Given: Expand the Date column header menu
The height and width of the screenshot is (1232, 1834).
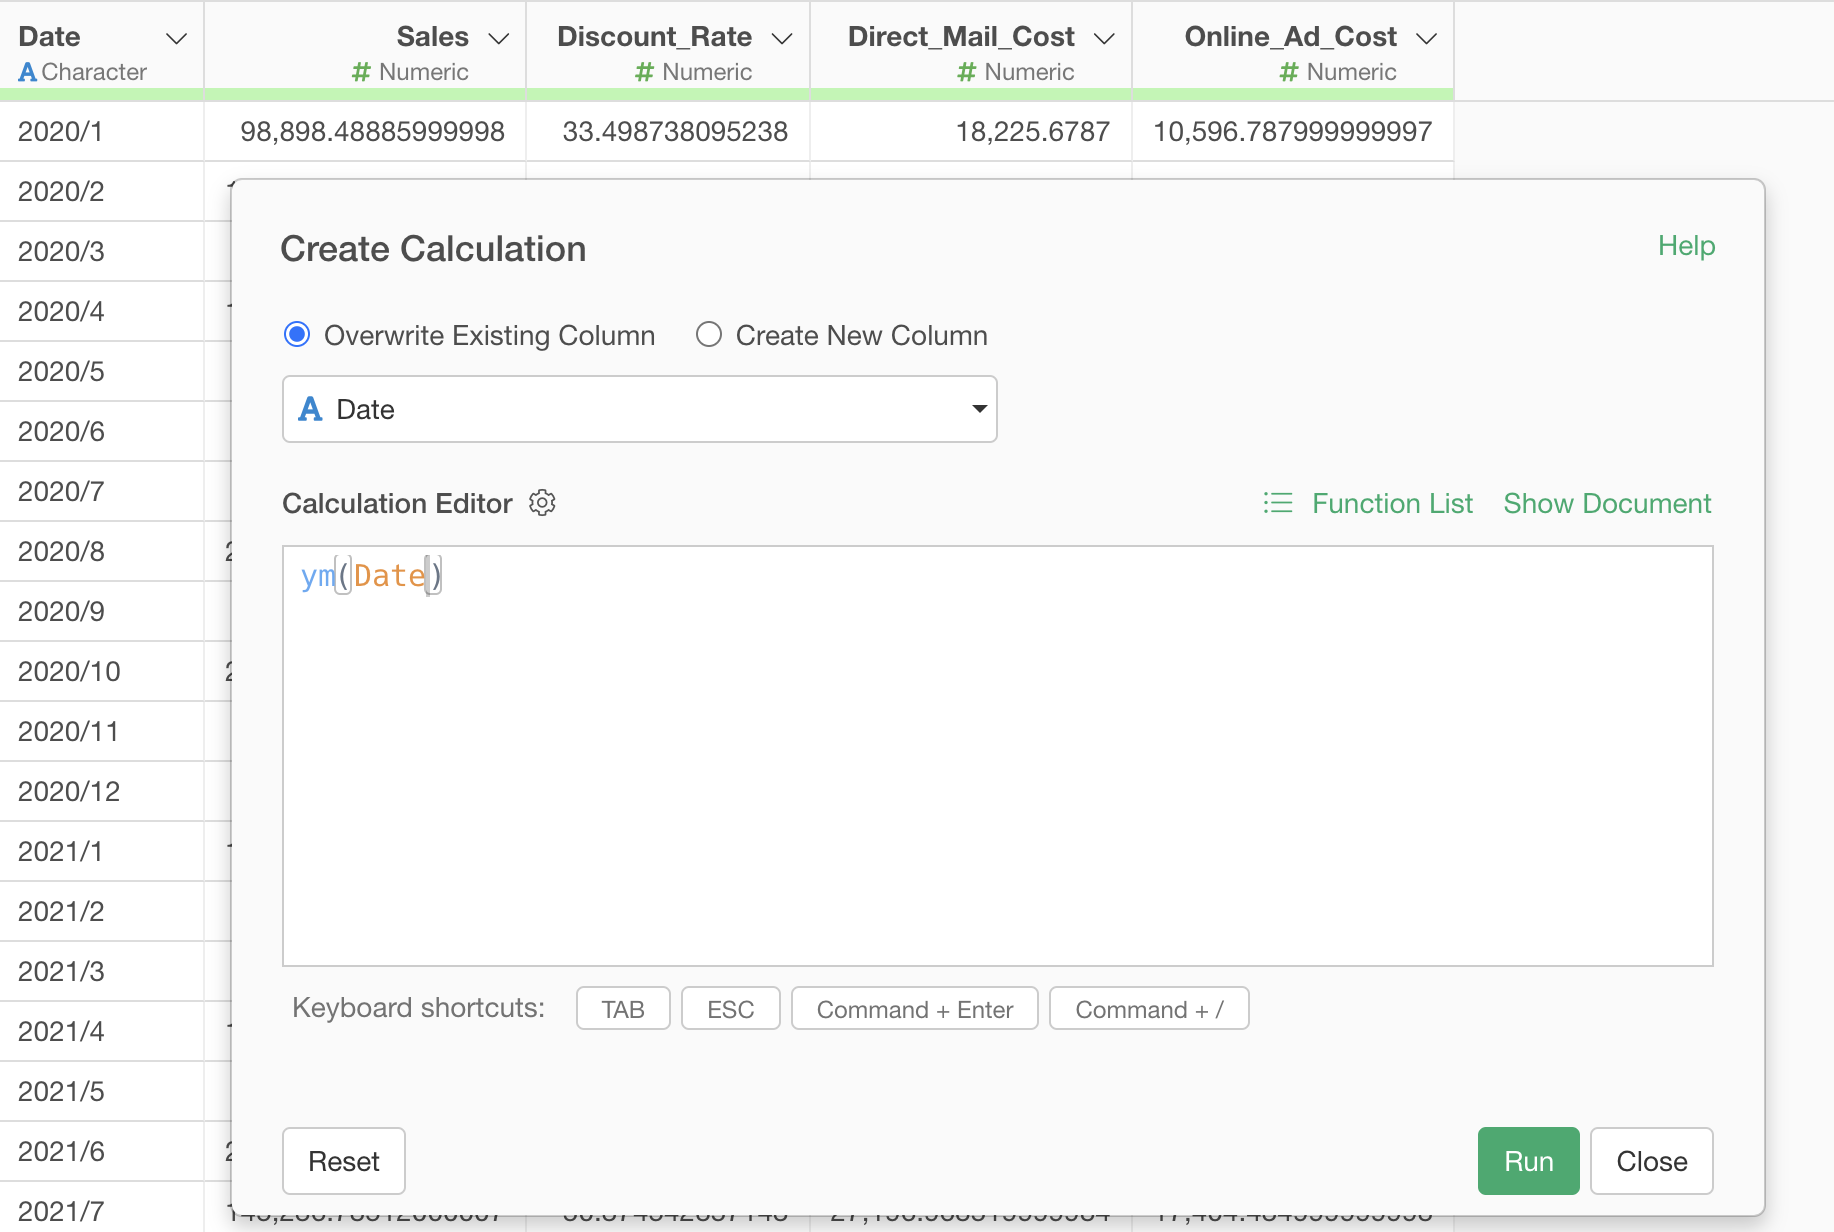Looking at the screenshot, I should click(x=176, y=38).
